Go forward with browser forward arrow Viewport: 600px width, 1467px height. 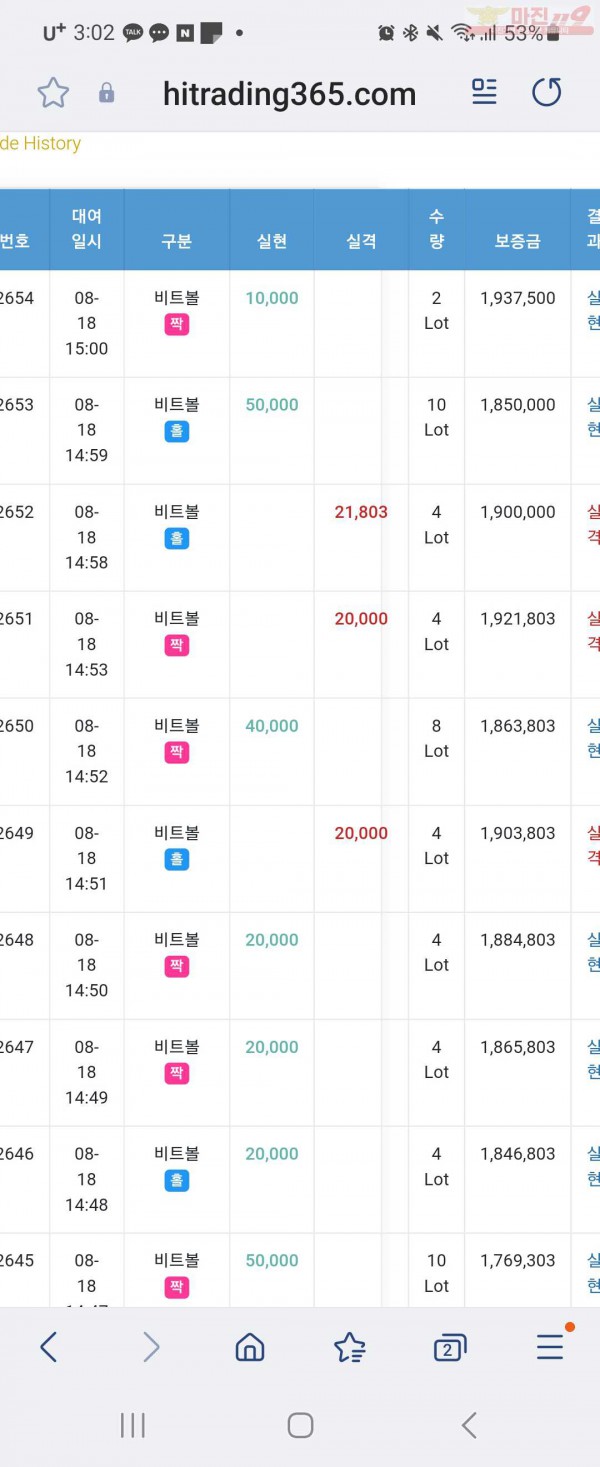(151, 1347)
